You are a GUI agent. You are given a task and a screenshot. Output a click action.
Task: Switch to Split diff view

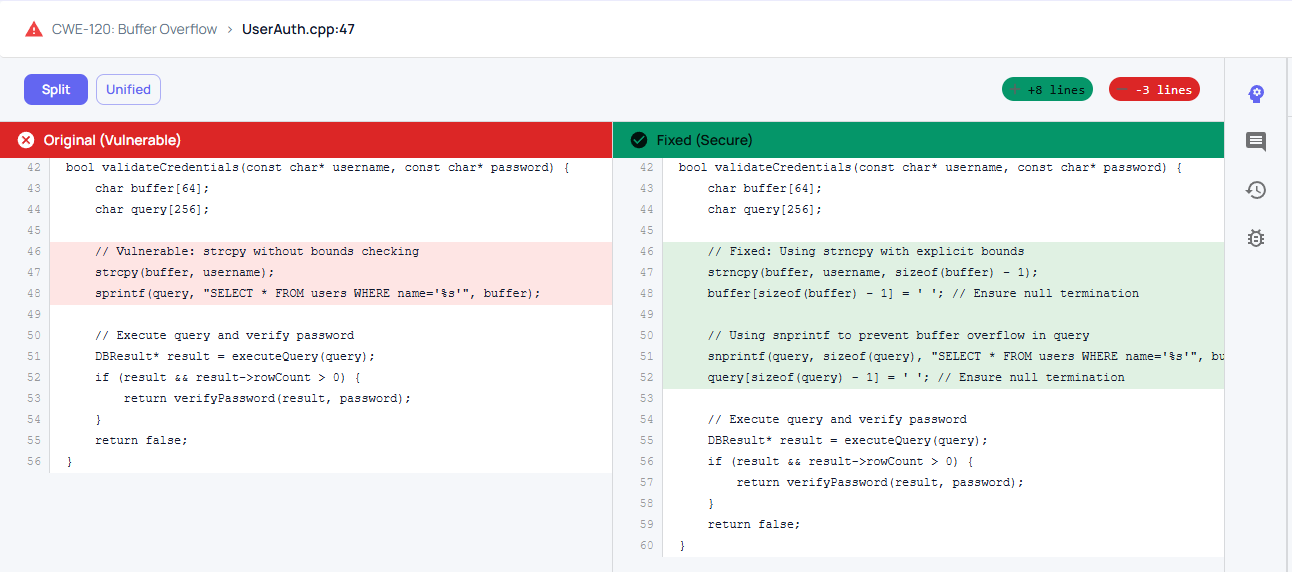coord(56,89)
